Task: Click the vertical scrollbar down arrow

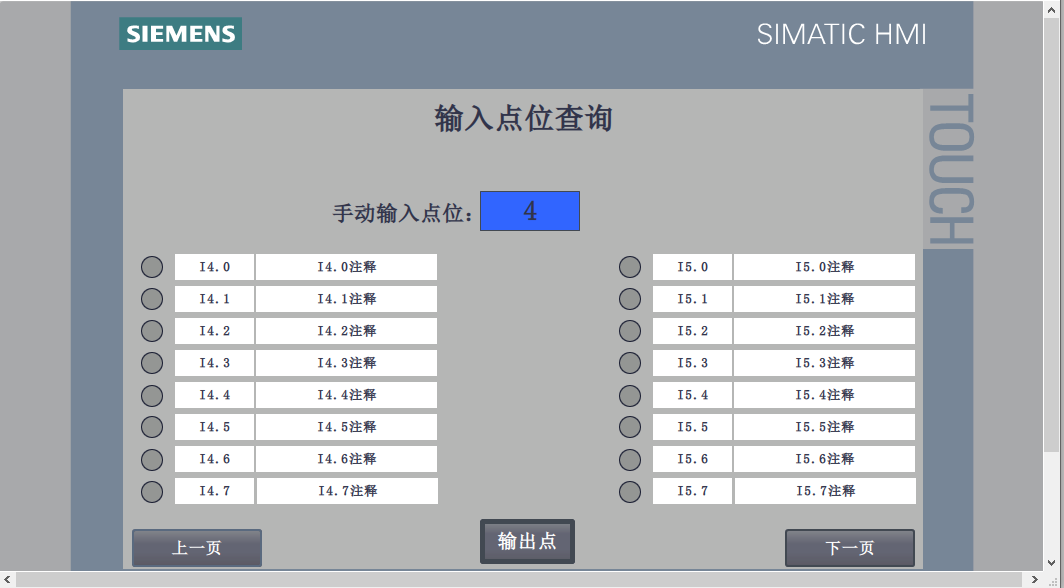Action: (x=1054, y=562)
